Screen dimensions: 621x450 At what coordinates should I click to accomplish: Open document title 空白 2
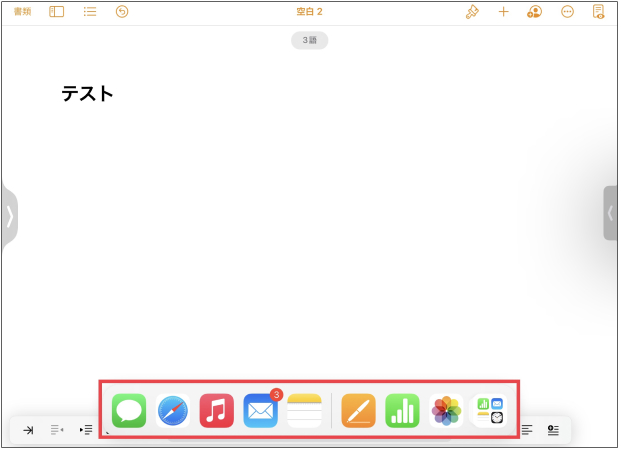309,11
